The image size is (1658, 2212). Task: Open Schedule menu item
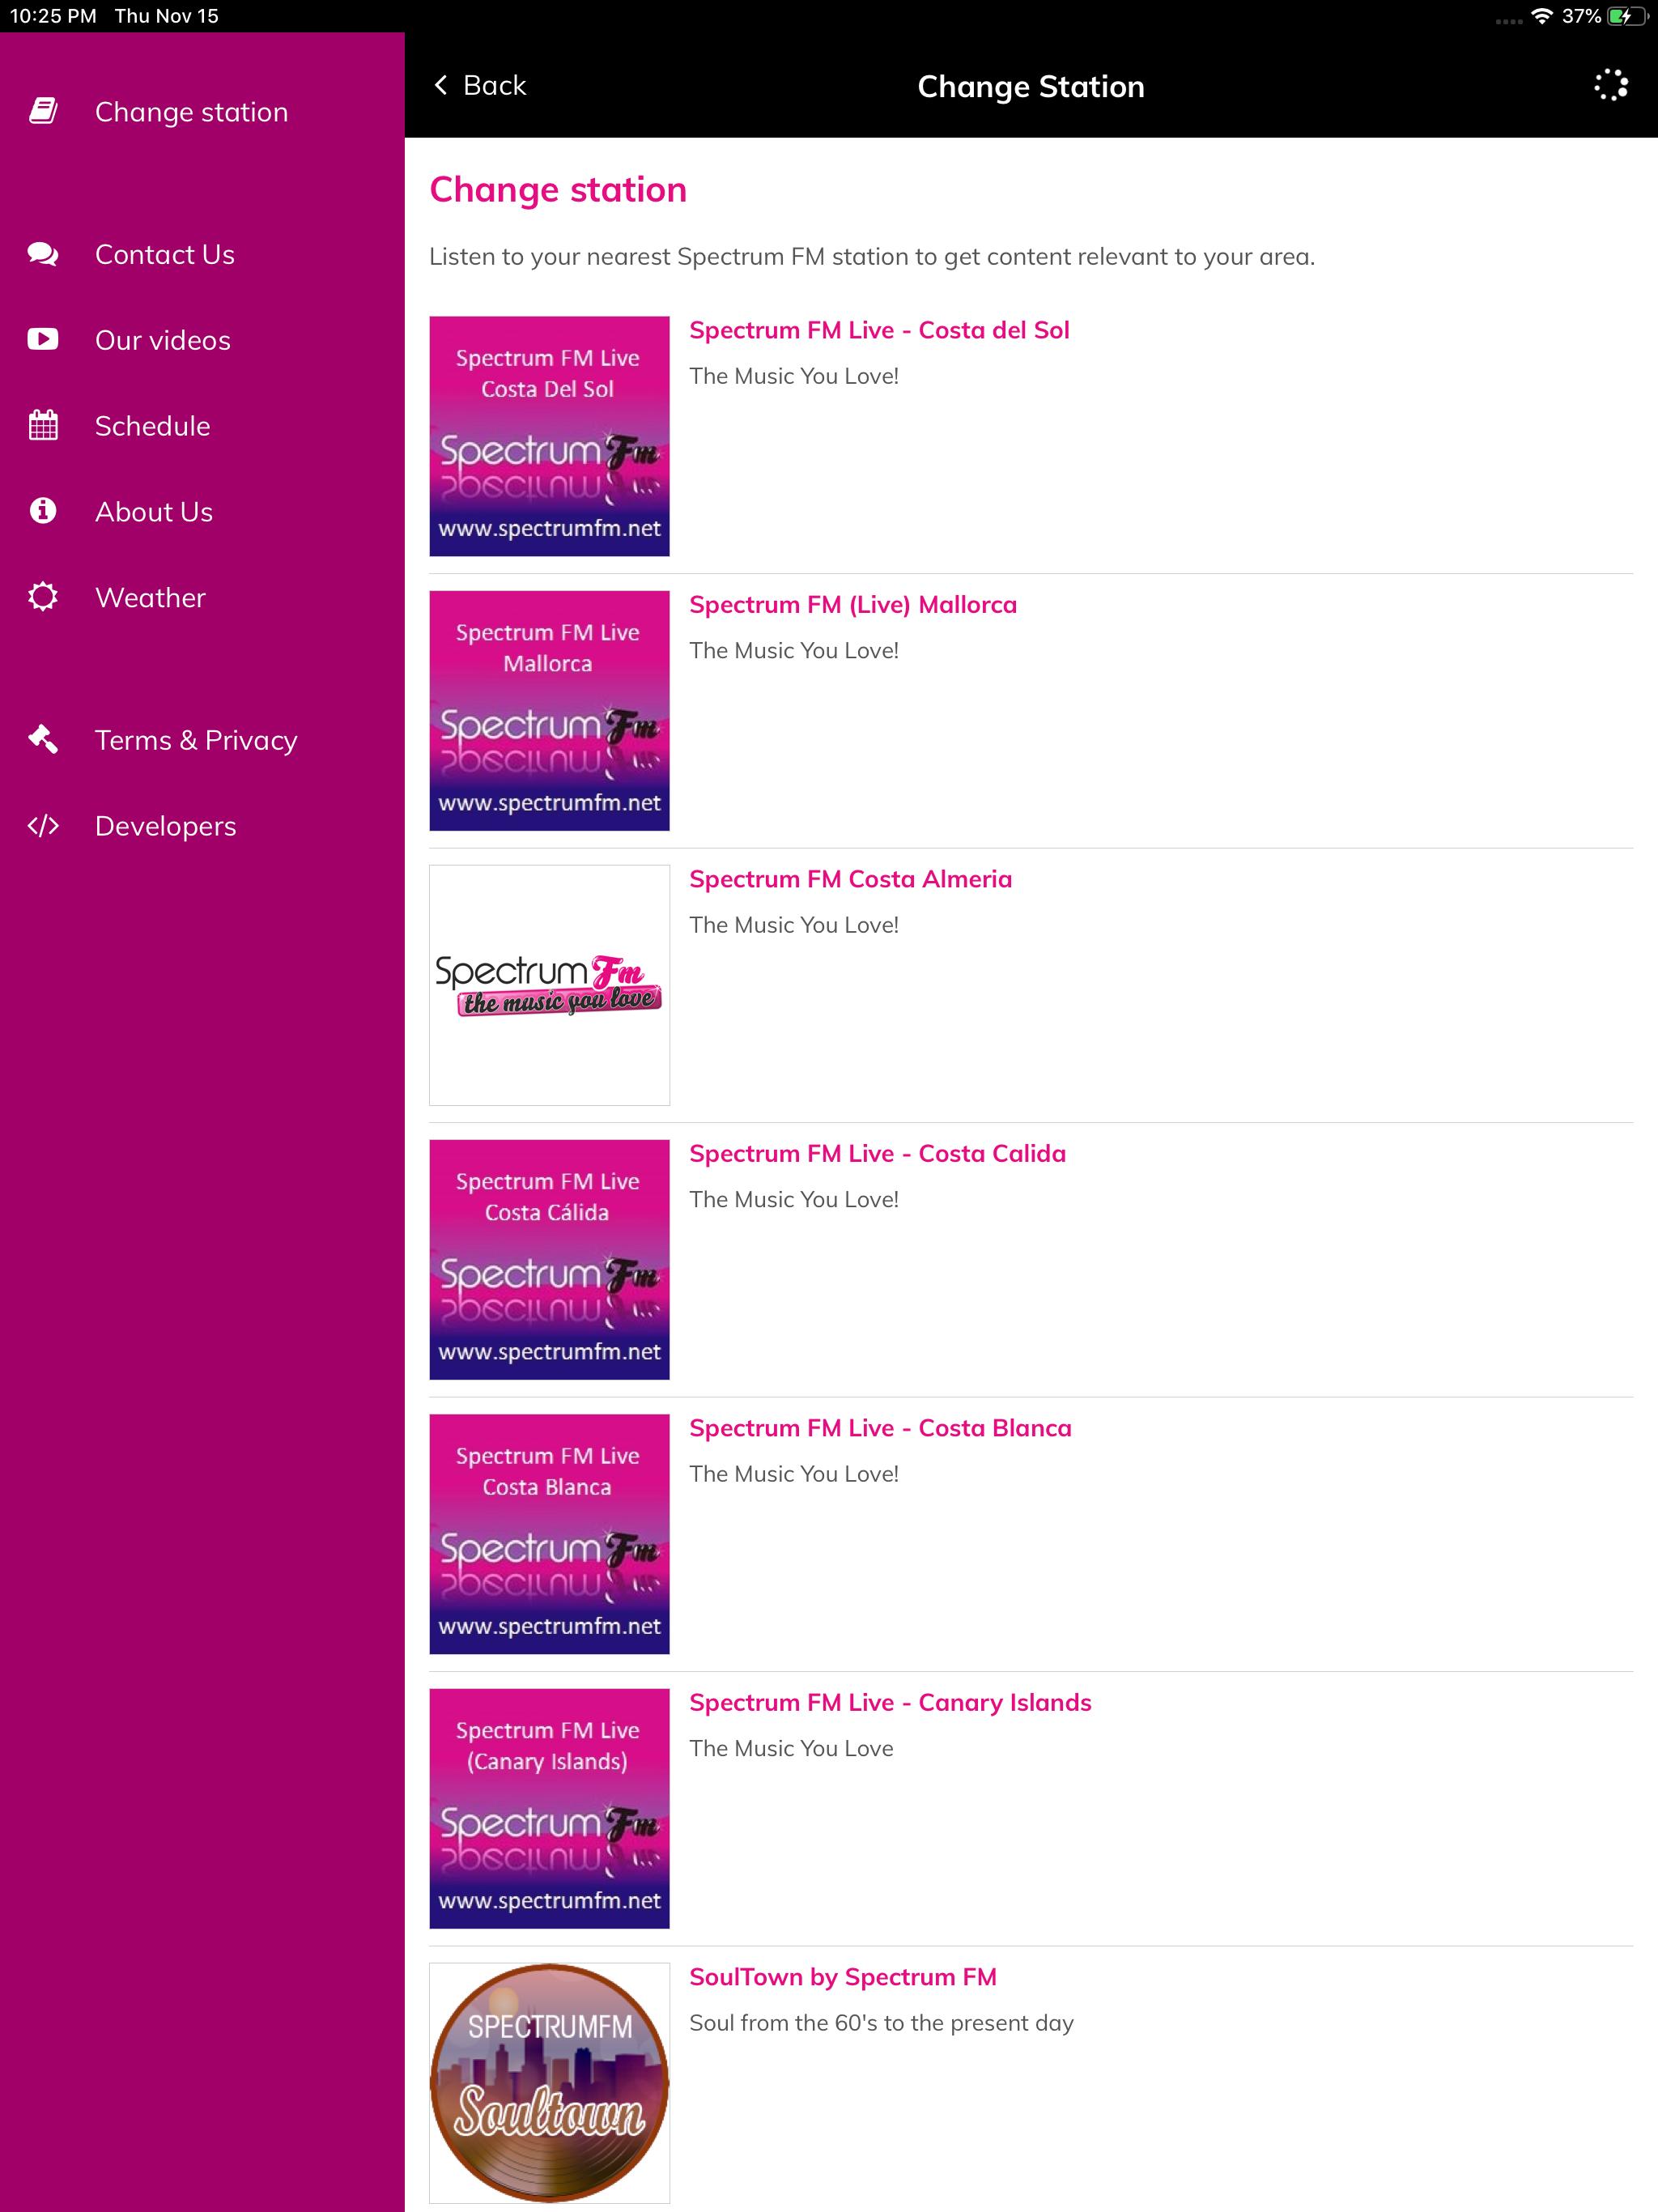[x=202, y=426]
